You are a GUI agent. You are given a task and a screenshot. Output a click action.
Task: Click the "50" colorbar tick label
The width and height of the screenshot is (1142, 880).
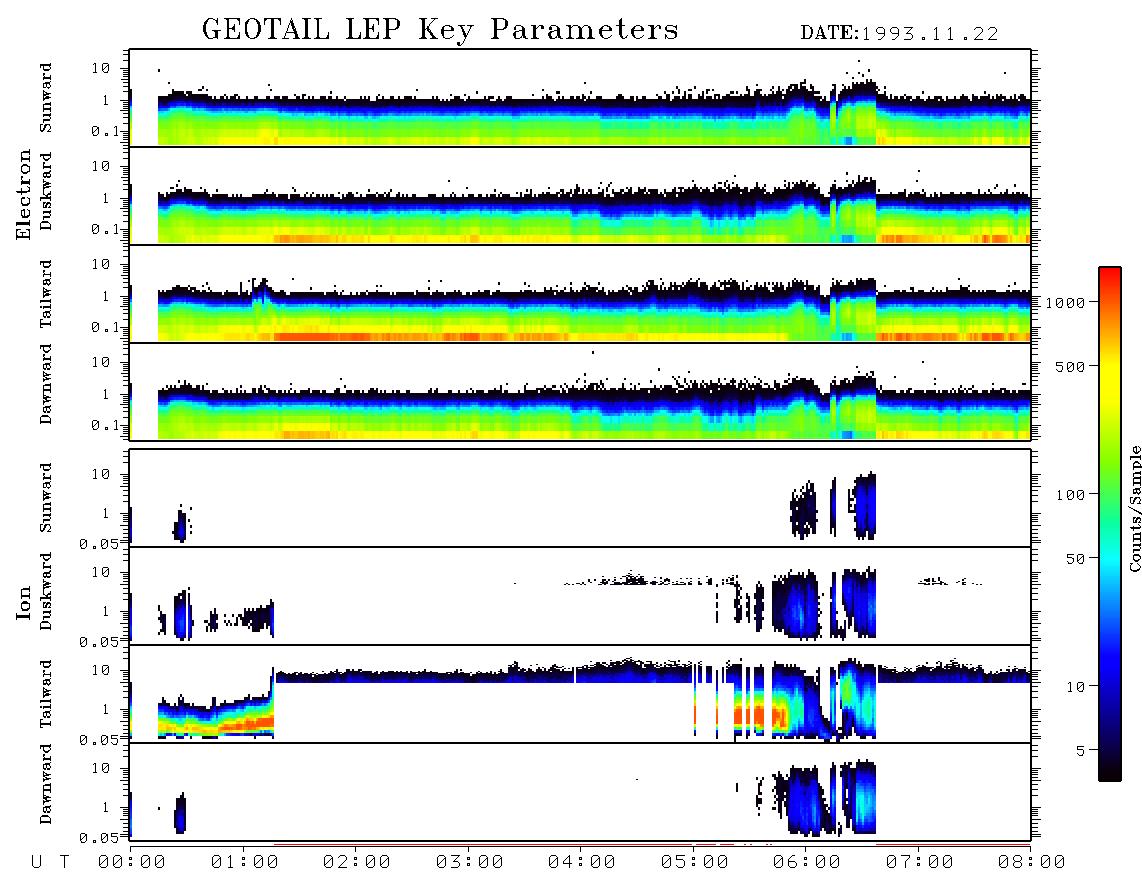1075,559
